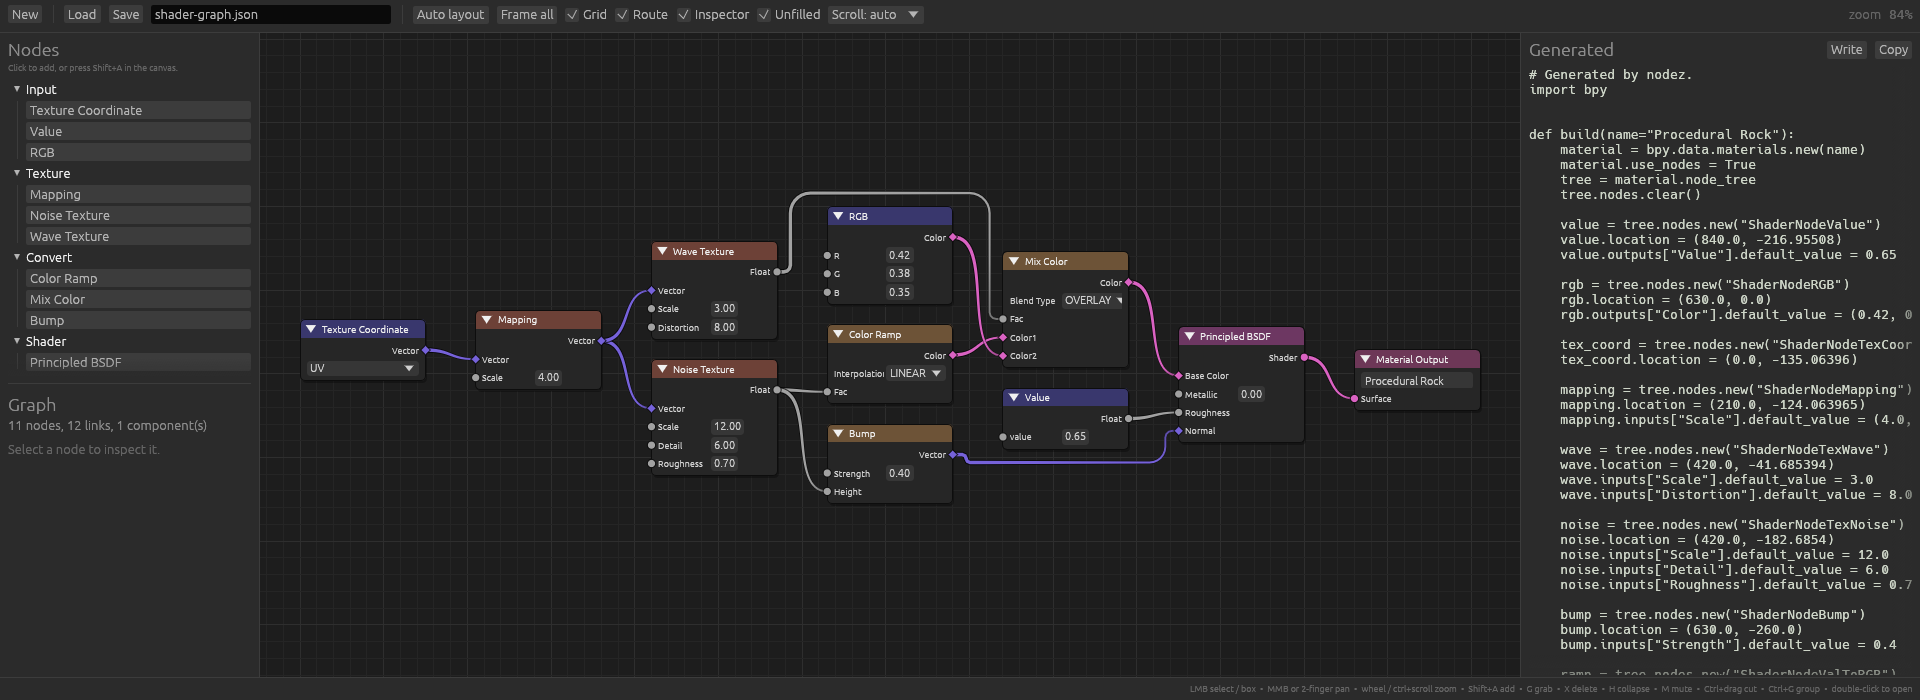Copy the generated code
Image resolution: width=1920 pixels, height=700 pixels.
(x=1893, y=50)
